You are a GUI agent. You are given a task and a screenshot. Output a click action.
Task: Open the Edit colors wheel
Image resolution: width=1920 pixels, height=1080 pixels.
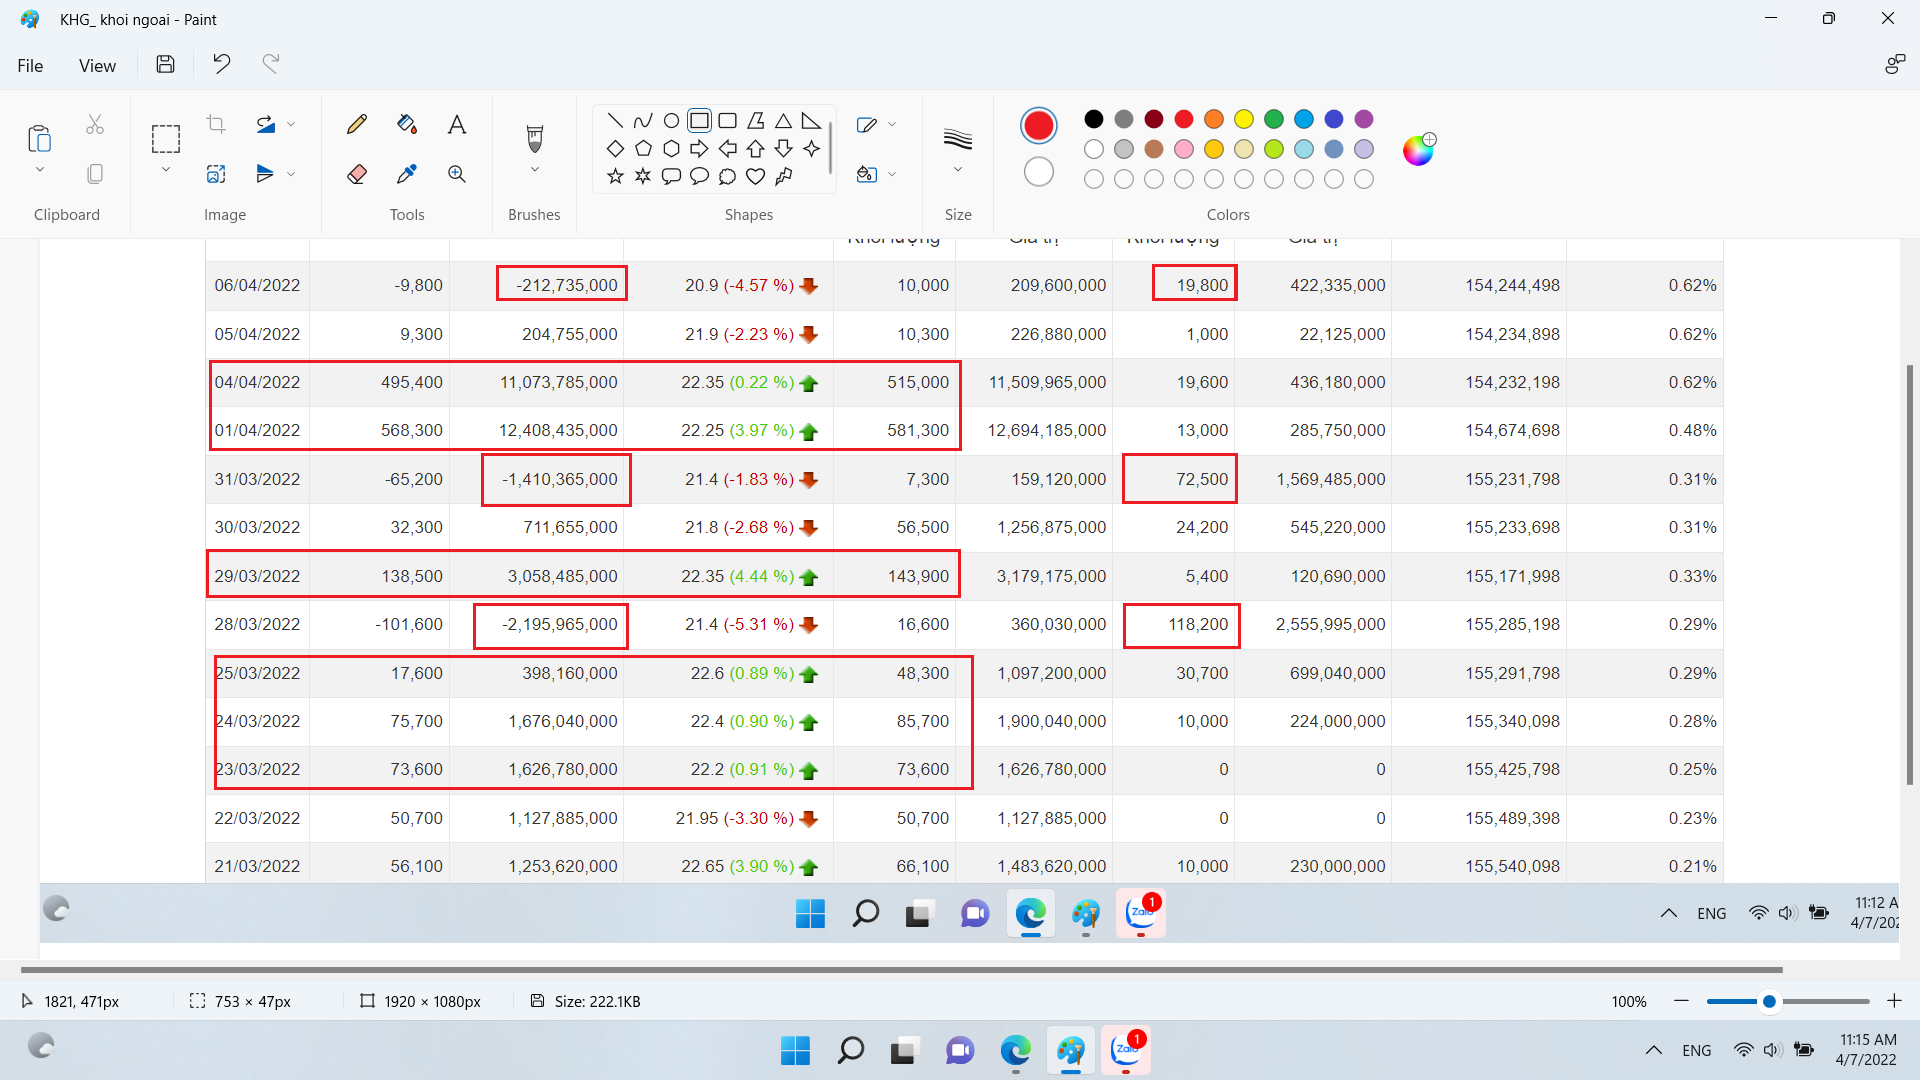click(1419, 150)
